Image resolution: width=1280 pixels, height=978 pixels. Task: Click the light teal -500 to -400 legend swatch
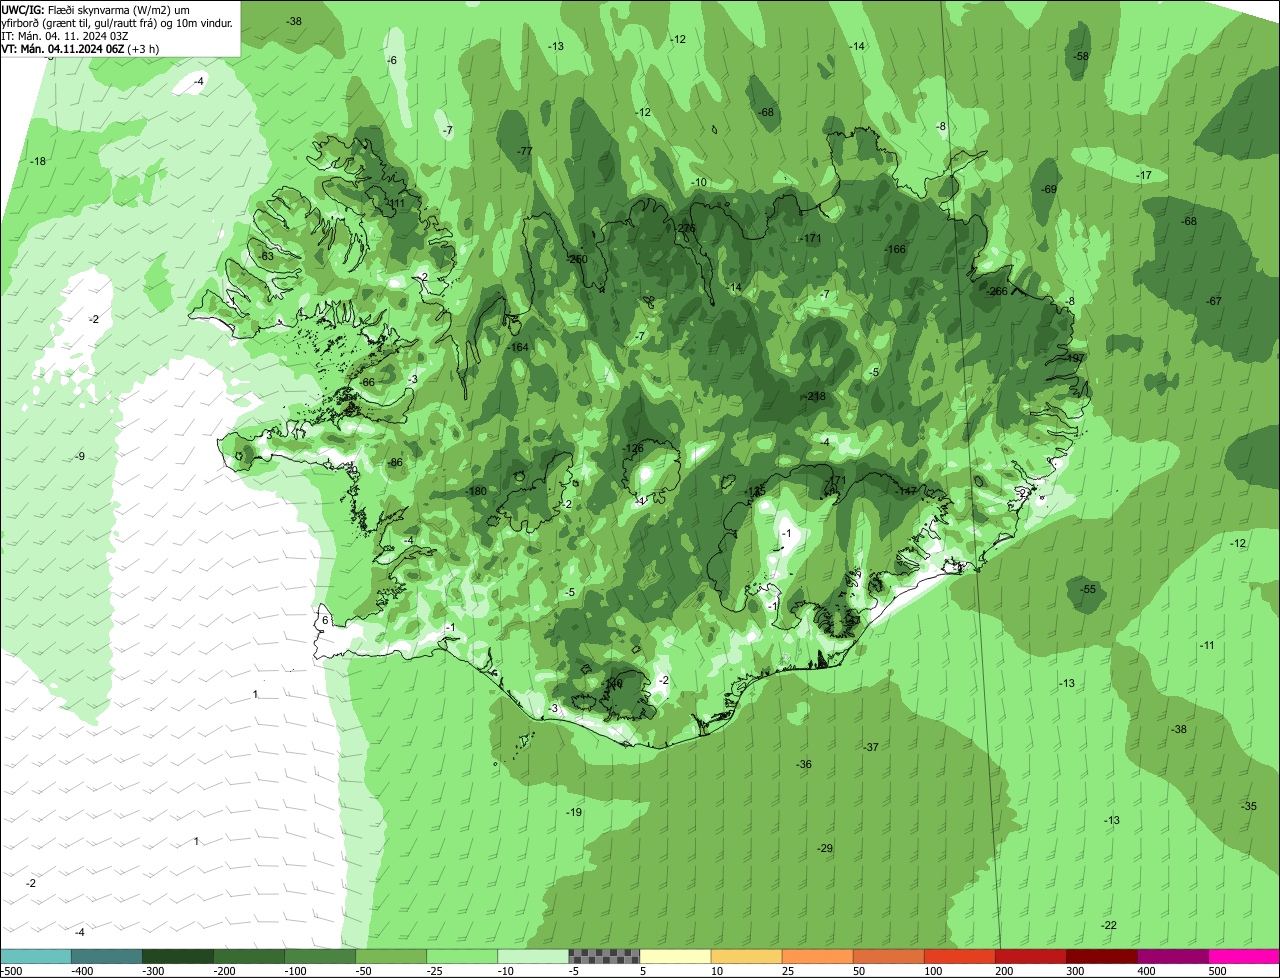click(x=36, y=957)
